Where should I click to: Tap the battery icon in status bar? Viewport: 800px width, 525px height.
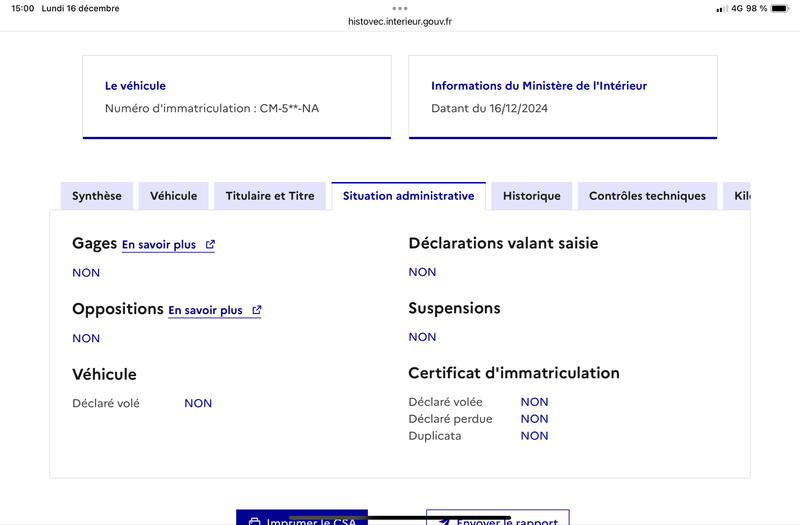780,8
